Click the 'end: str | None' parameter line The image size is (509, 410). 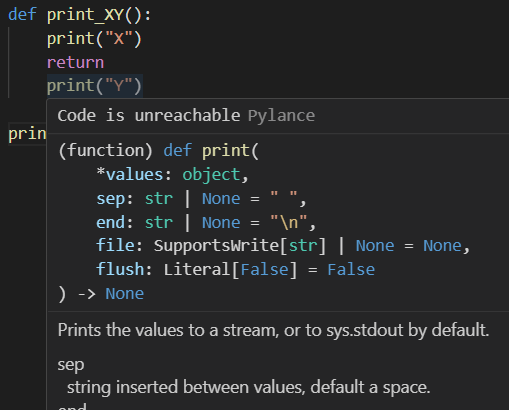pyautogui.click(x=206, y=222)
